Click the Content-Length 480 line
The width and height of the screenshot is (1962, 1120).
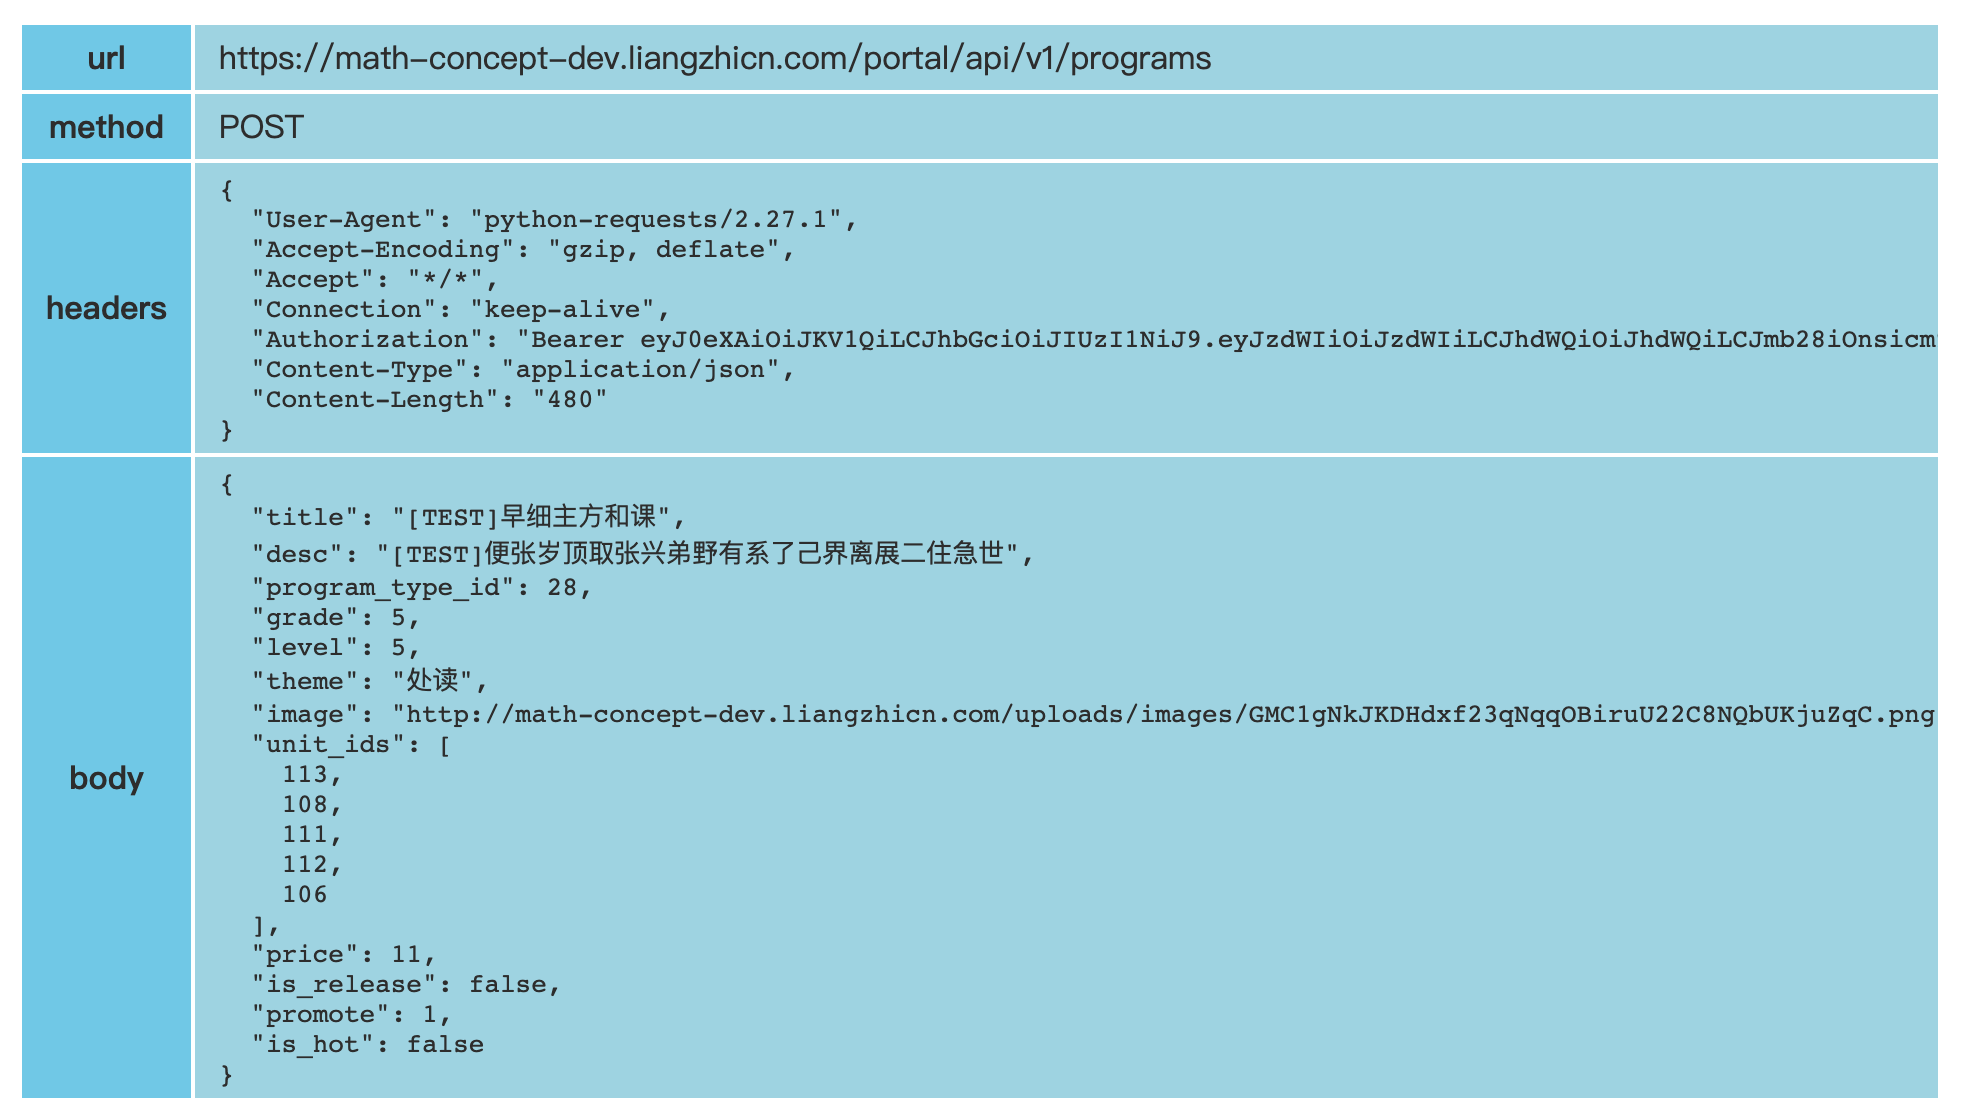430,400
